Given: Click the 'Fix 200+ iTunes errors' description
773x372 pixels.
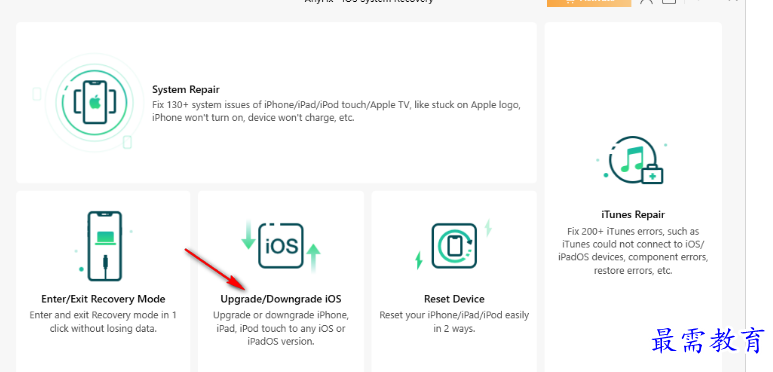Looking at the screenshot, I should [633, 251].
